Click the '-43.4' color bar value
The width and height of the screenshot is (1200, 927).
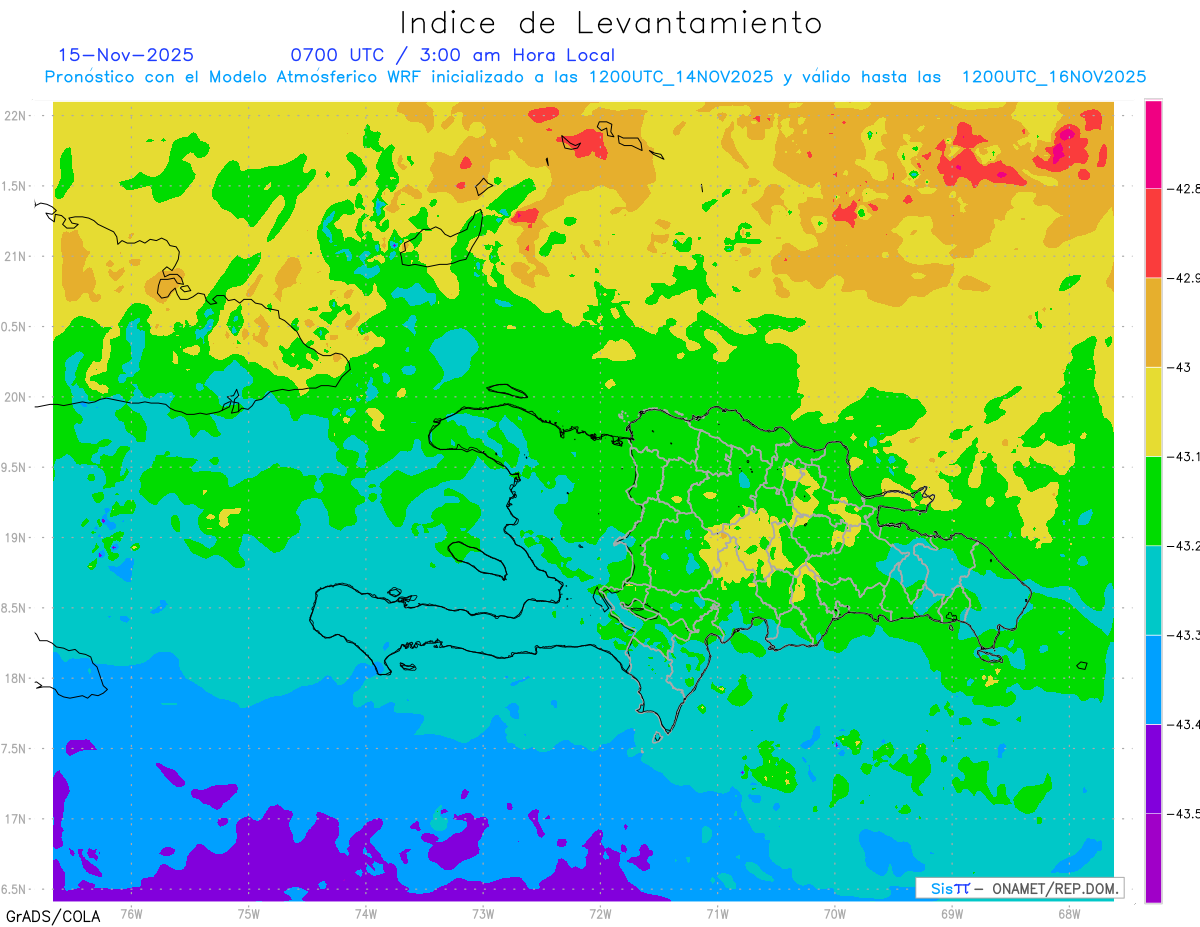(x=1185, y=724)
